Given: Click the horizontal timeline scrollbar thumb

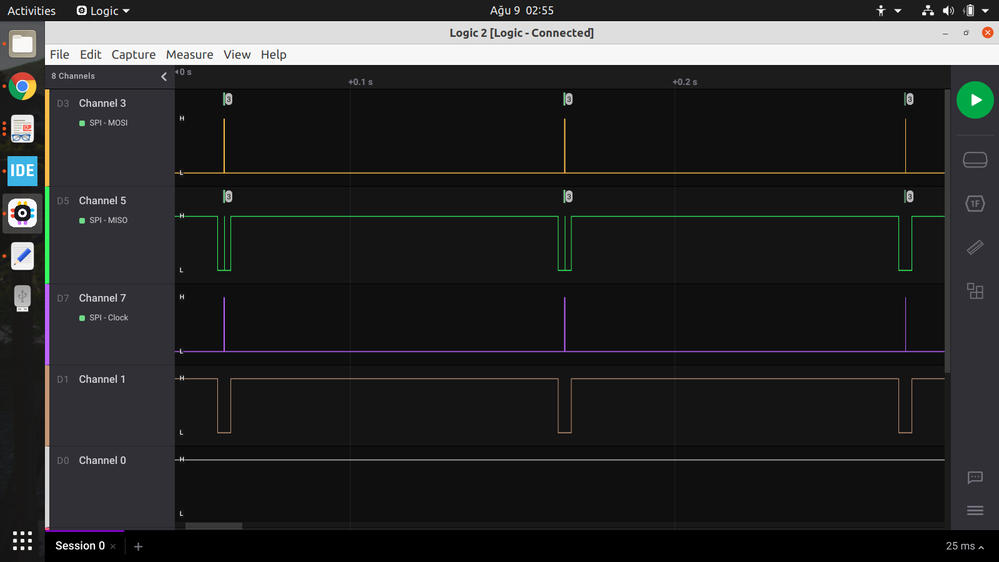Looking at the screenshot, I should [213, 526].
